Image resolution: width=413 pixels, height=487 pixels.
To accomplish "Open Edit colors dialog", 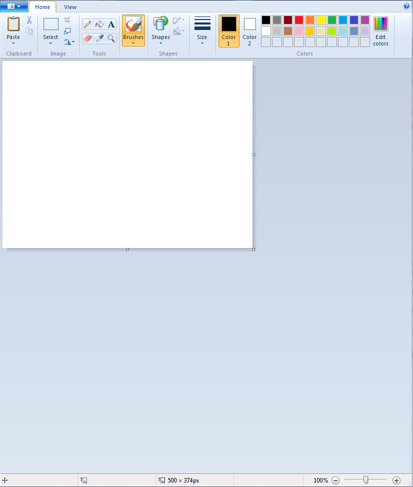I will click(x=381, y=31).
